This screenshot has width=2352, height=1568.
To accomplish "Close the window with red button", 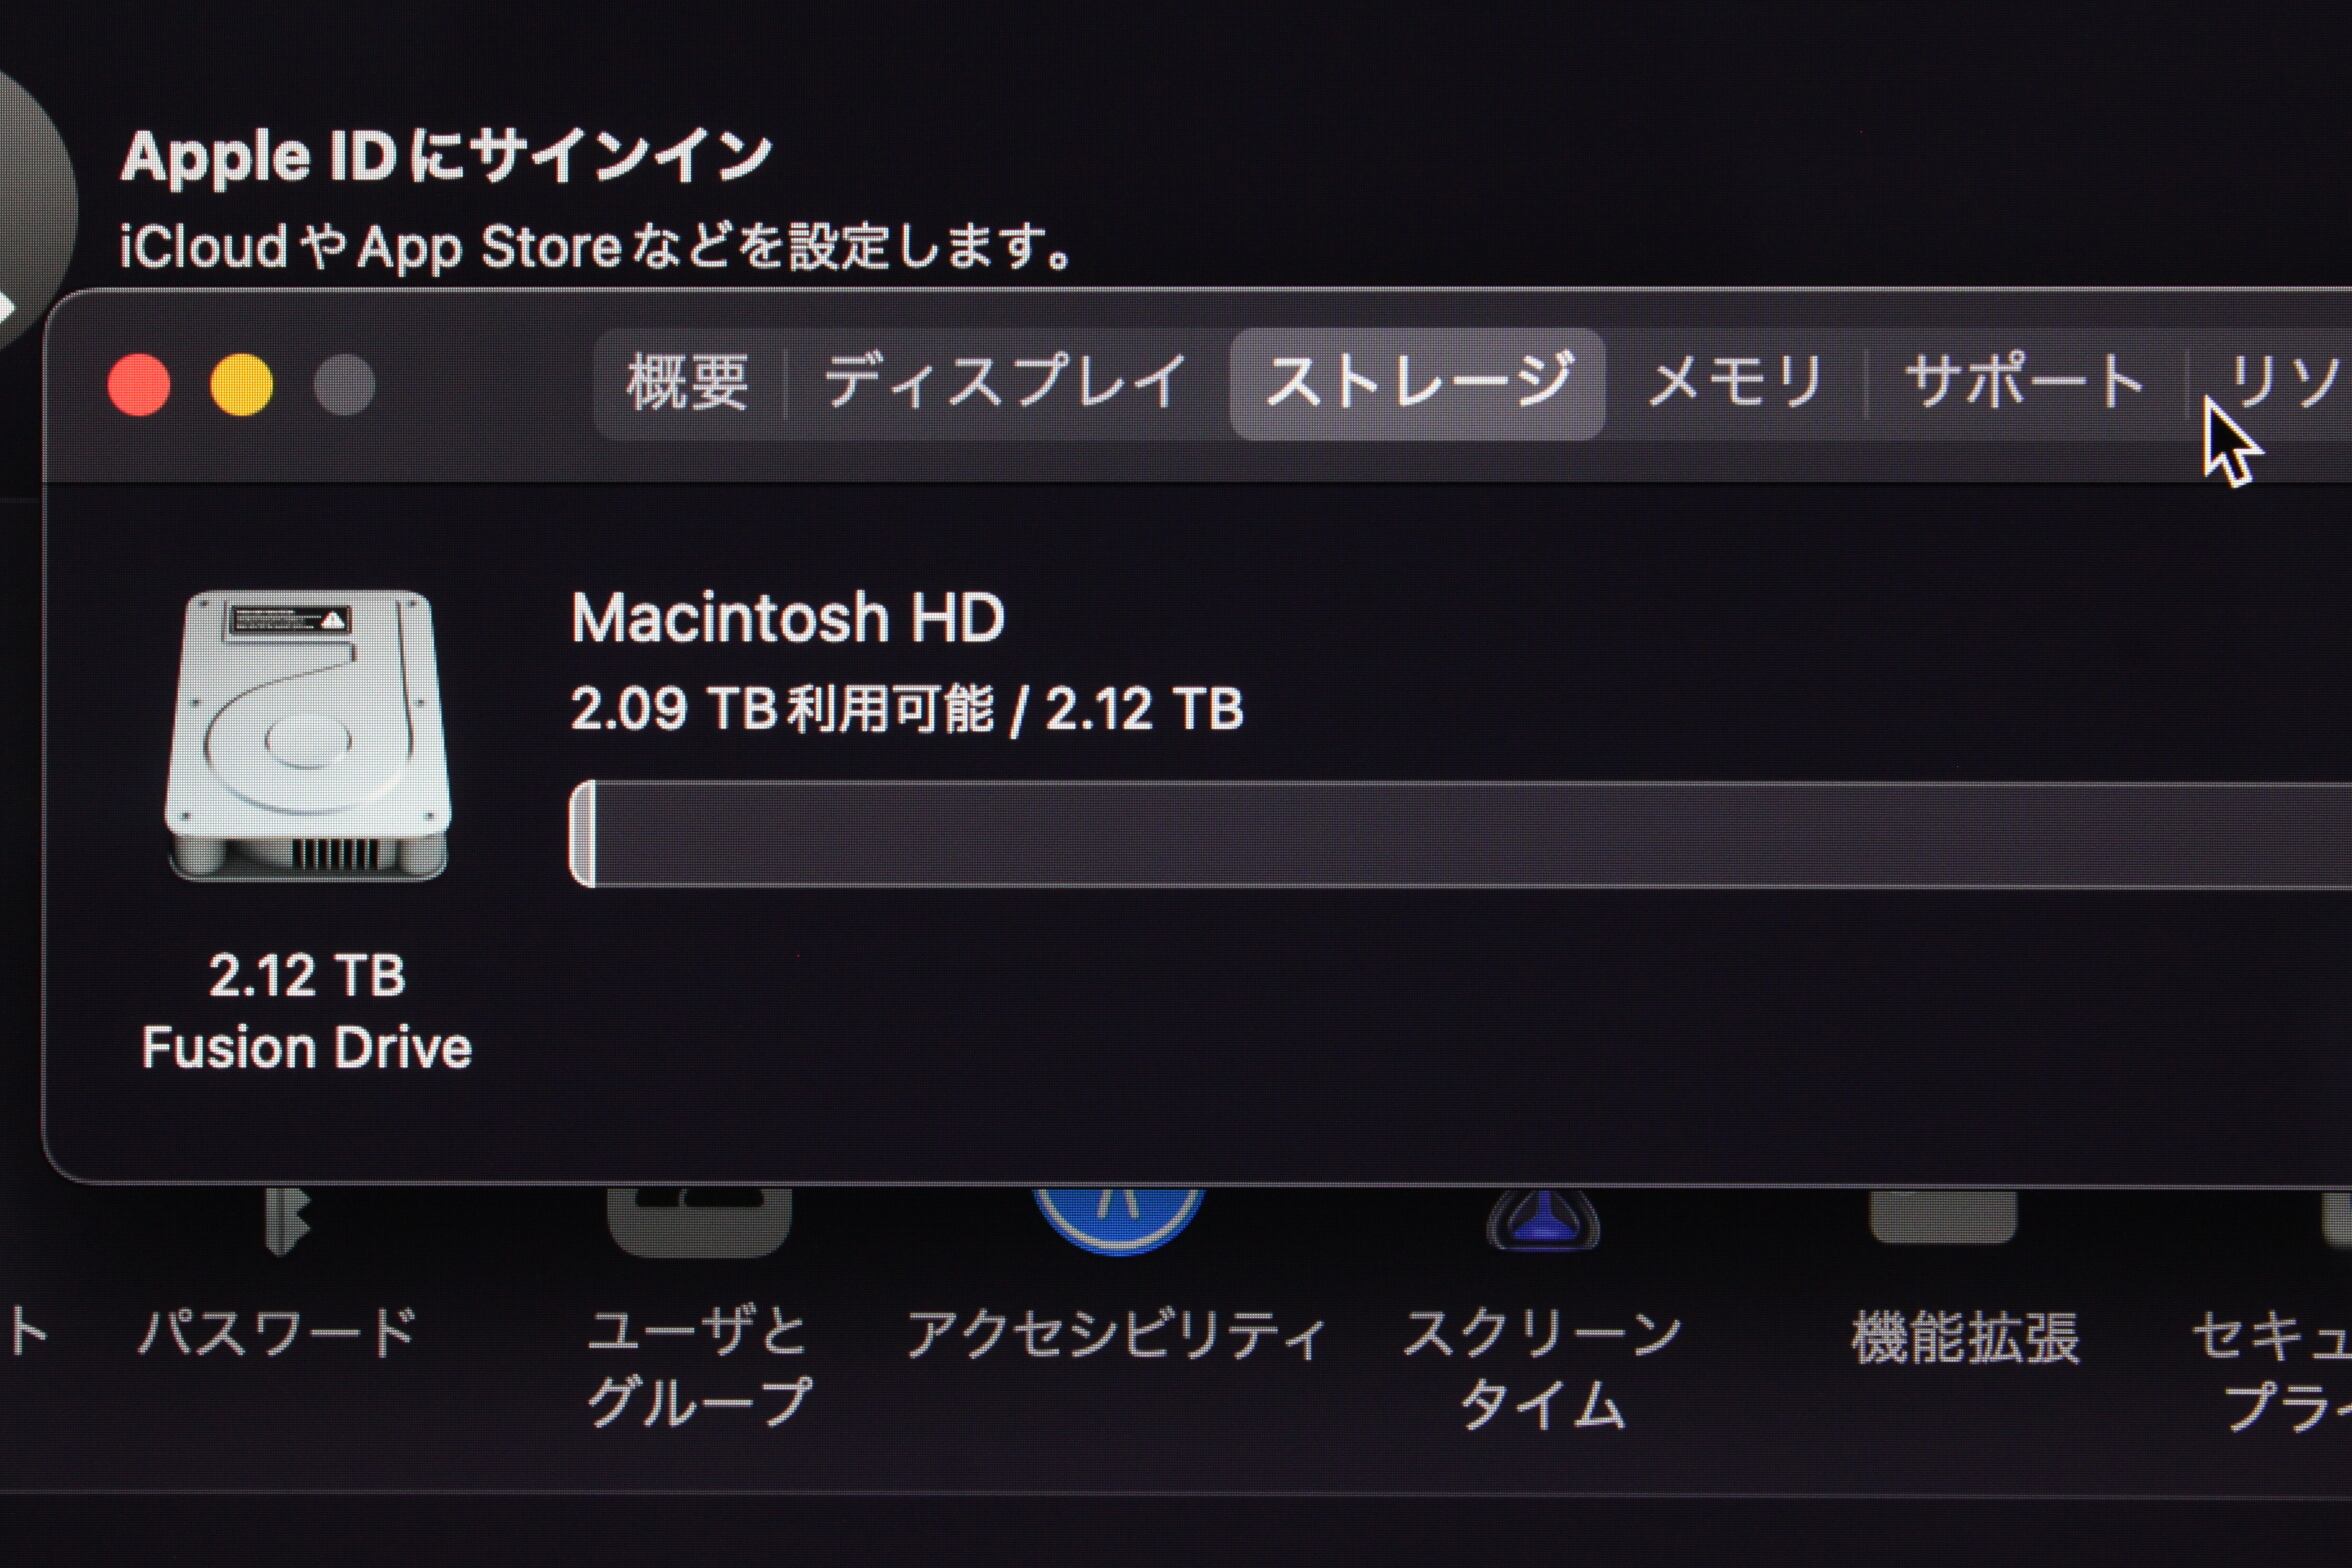I will click(x=139, y=385).
